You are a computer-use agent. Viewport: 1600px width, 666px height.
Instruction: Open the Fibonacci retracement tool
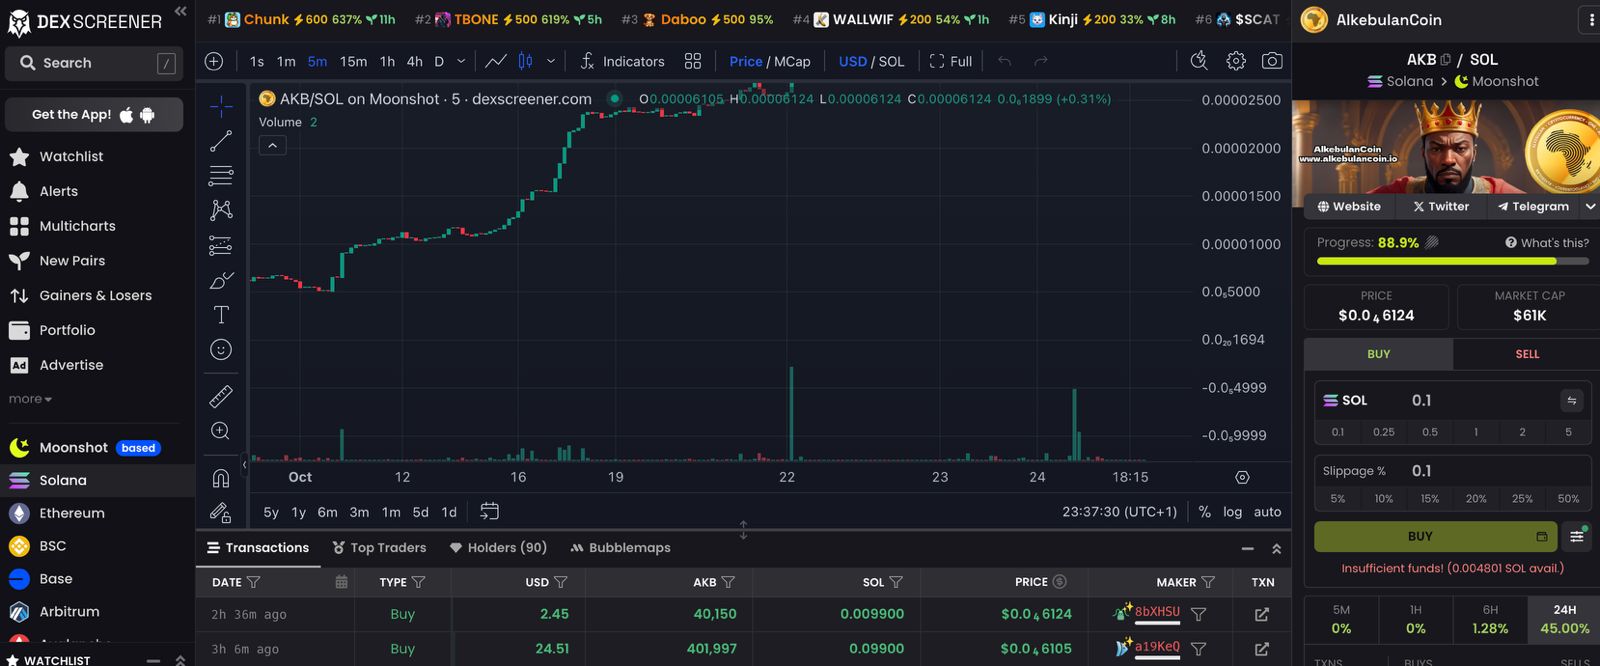221,176
